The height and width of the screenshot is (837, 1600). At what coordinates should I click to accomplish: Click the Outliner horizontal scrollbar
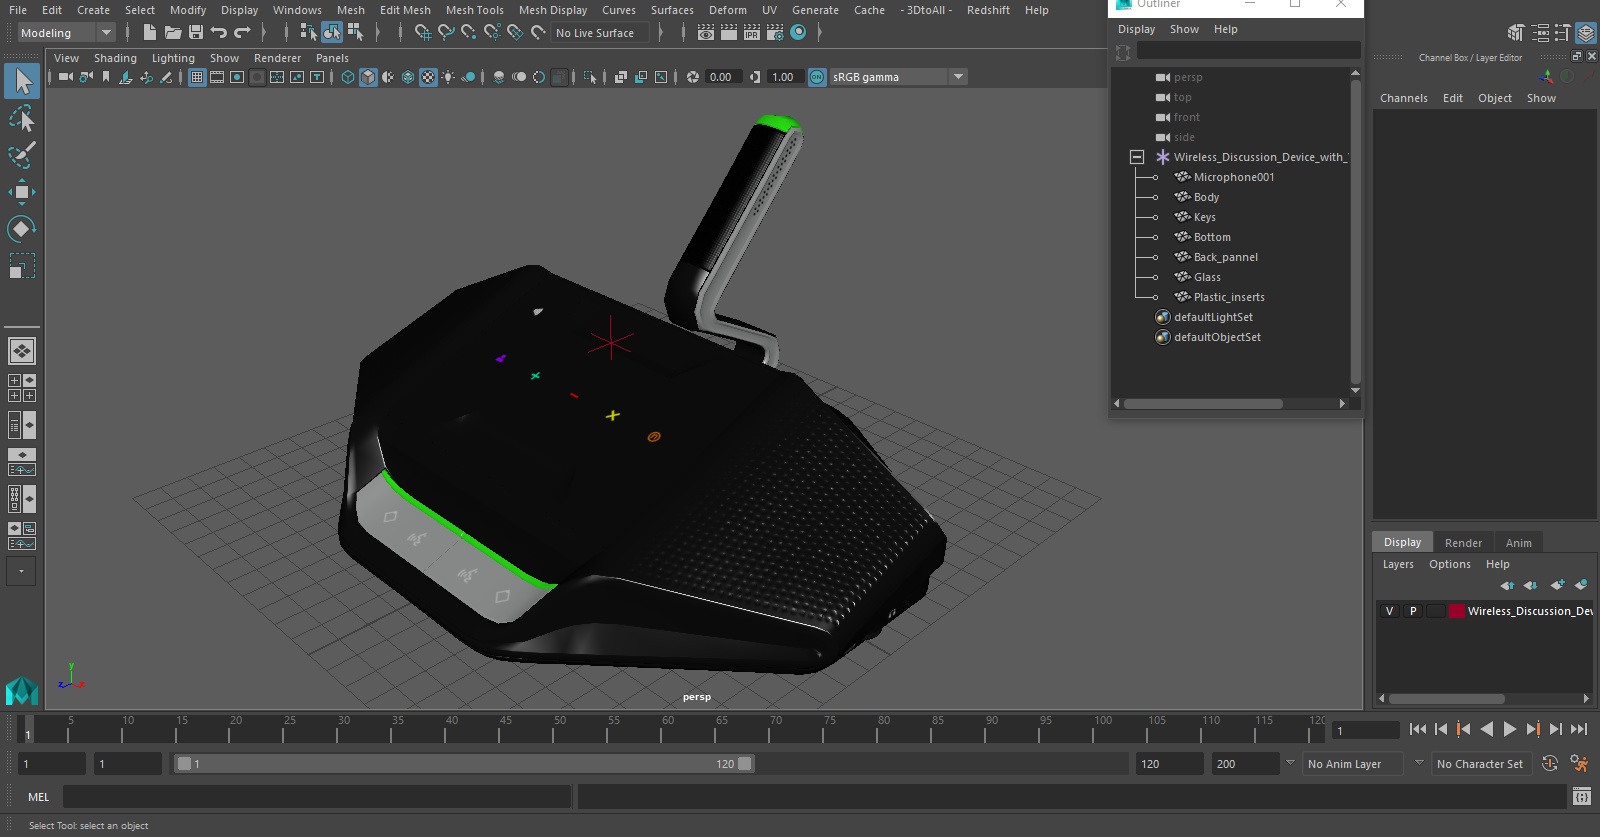pos(1203,404)
